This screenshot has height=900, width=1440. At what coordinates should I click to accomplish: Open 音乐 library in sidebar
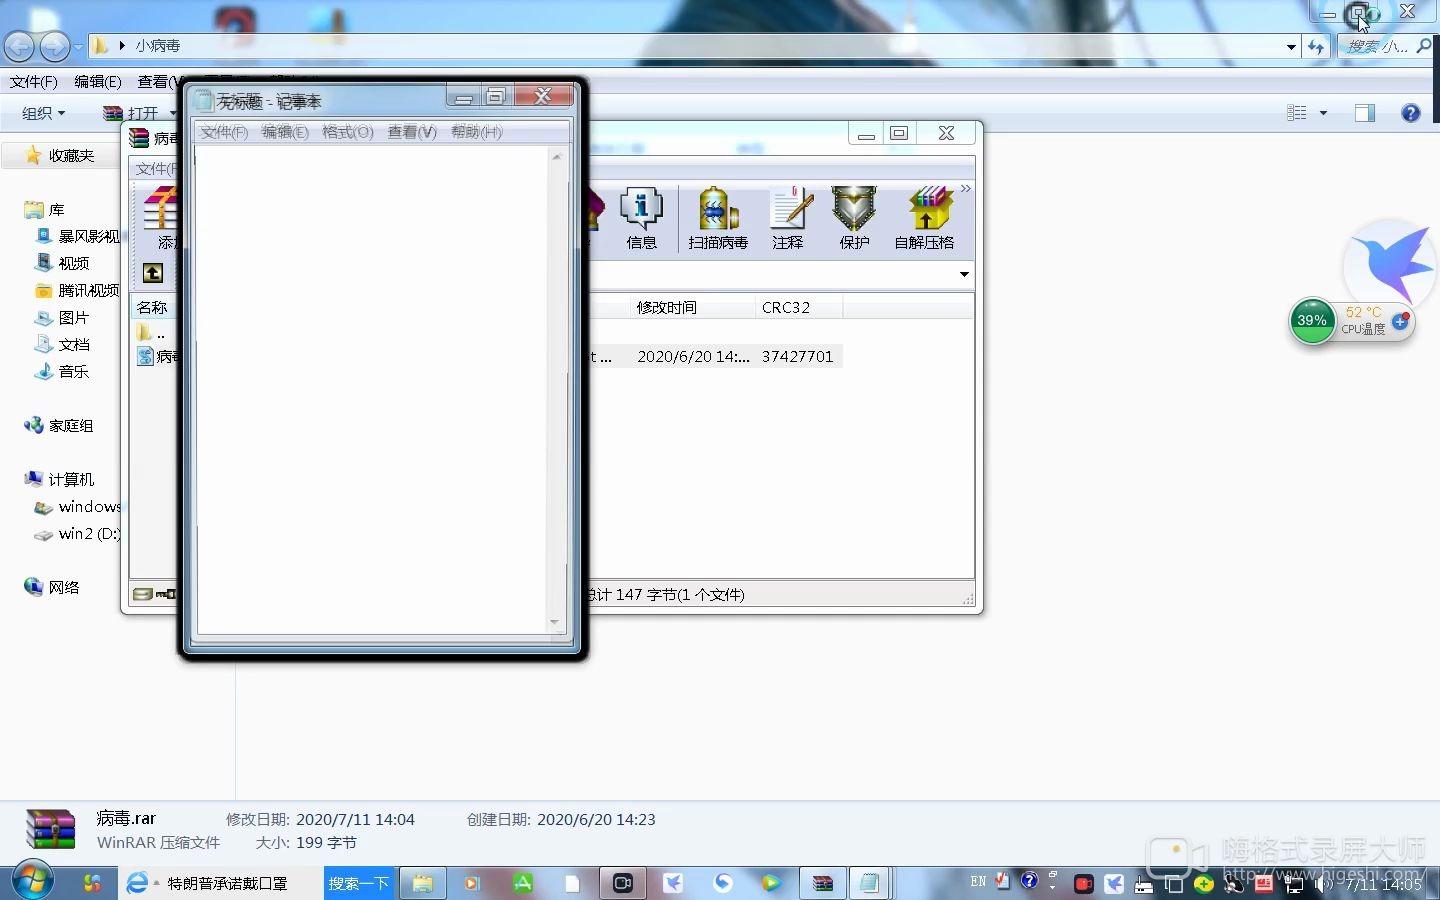63,371
